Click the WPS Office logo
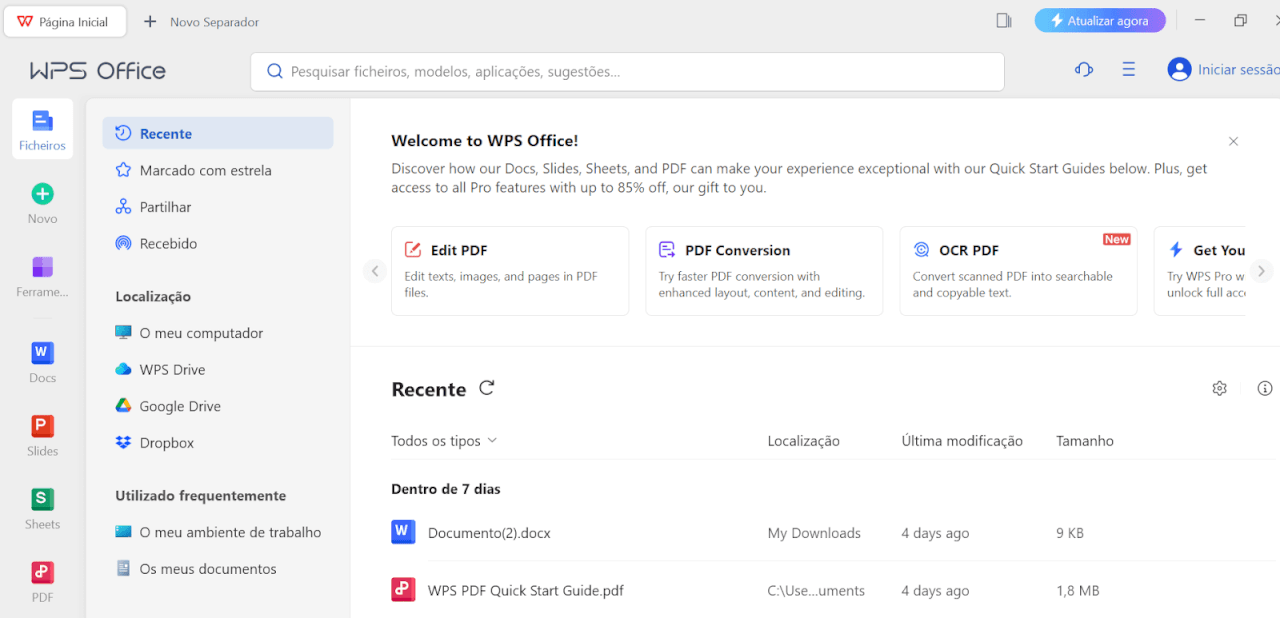Viewport: 1280px width, 618px height. pos(98,71)
